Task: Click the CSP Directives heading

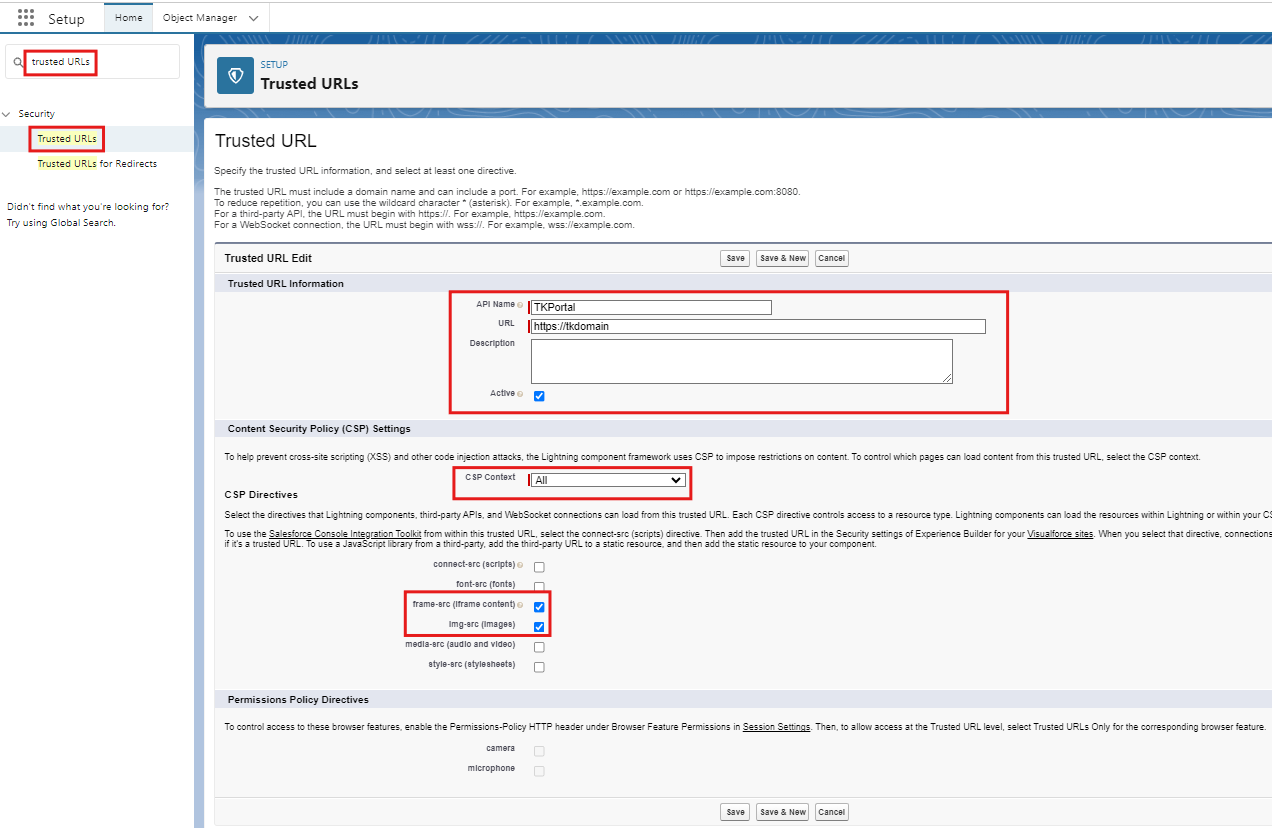Action: tap(261, 495)
